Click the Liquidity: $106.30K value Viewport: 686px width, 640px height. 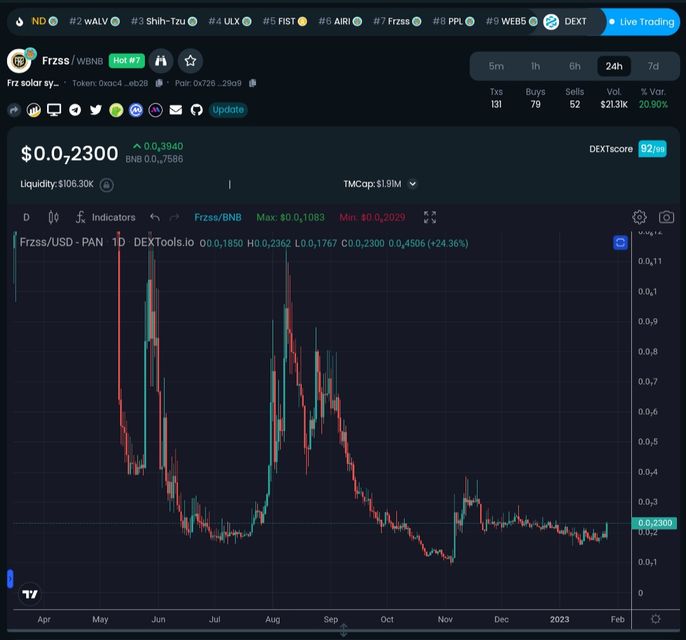pos(57,184)
